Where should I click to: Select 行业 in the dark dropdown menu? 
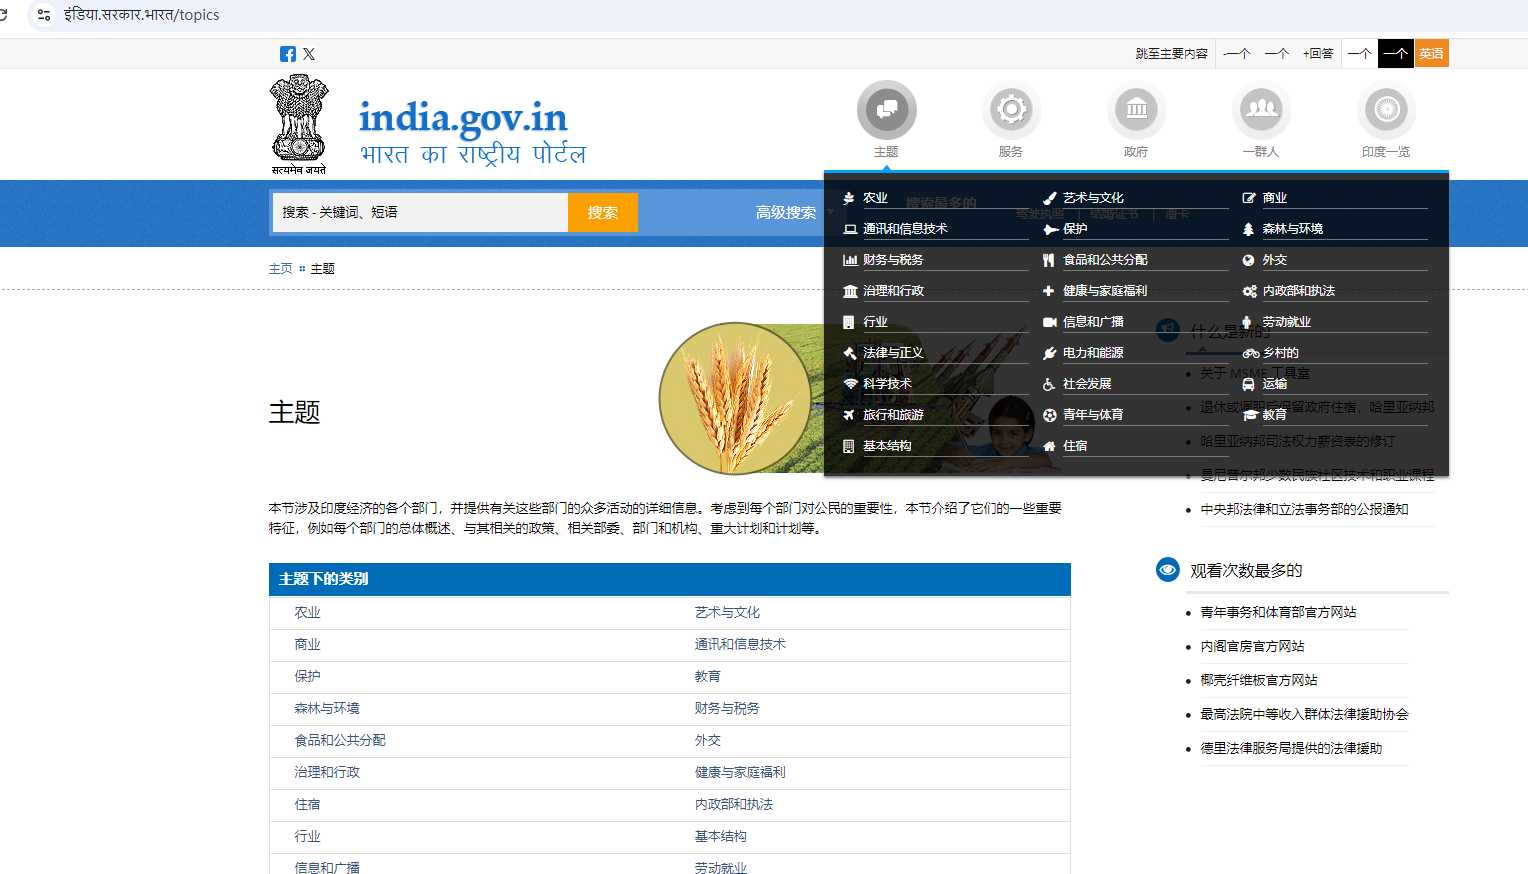click(875, 322)
